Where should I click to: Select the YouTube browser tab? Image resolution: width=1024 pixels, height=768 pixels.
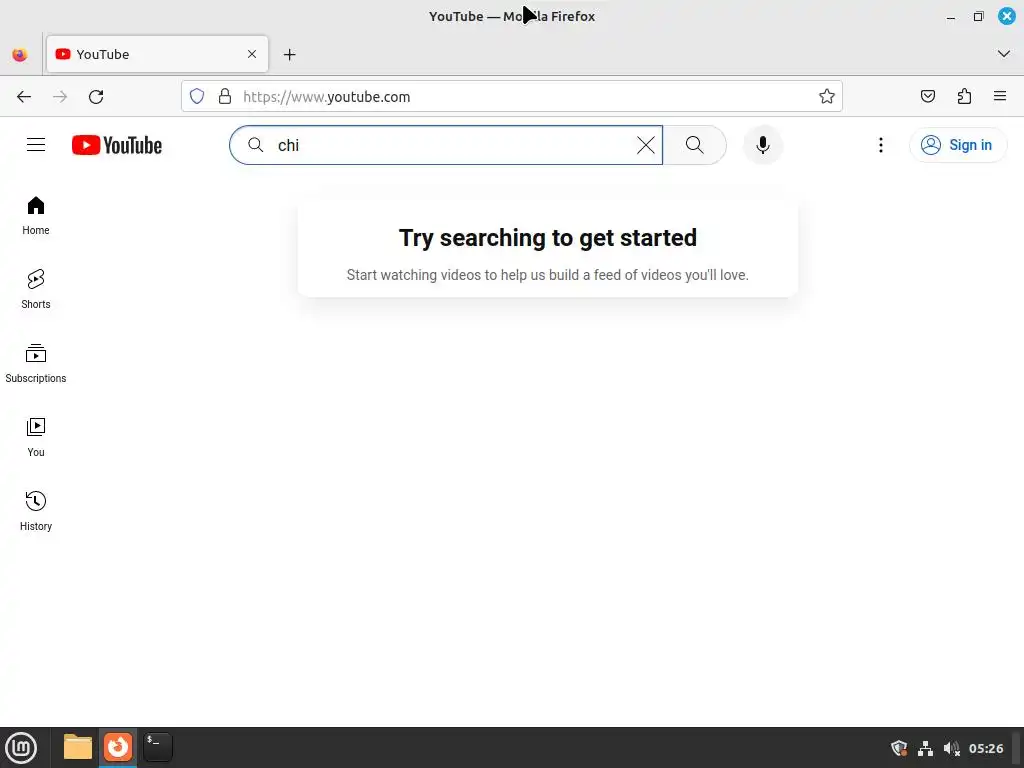click(157, 54)
